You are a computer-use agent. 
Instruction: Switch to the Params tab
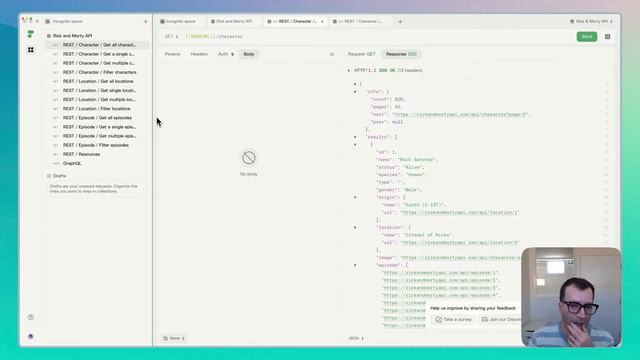pos(172,54)
